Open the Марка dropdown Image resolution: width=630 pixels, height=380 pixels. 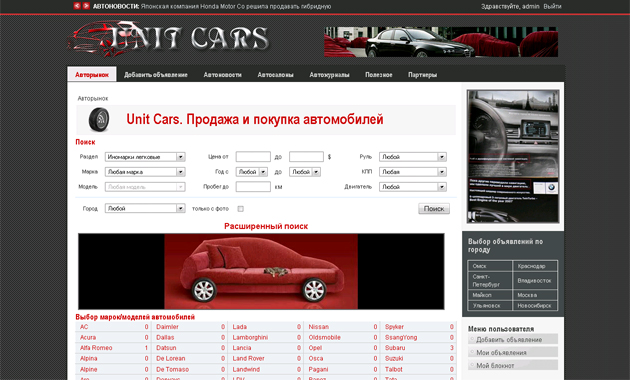(145, 172)
